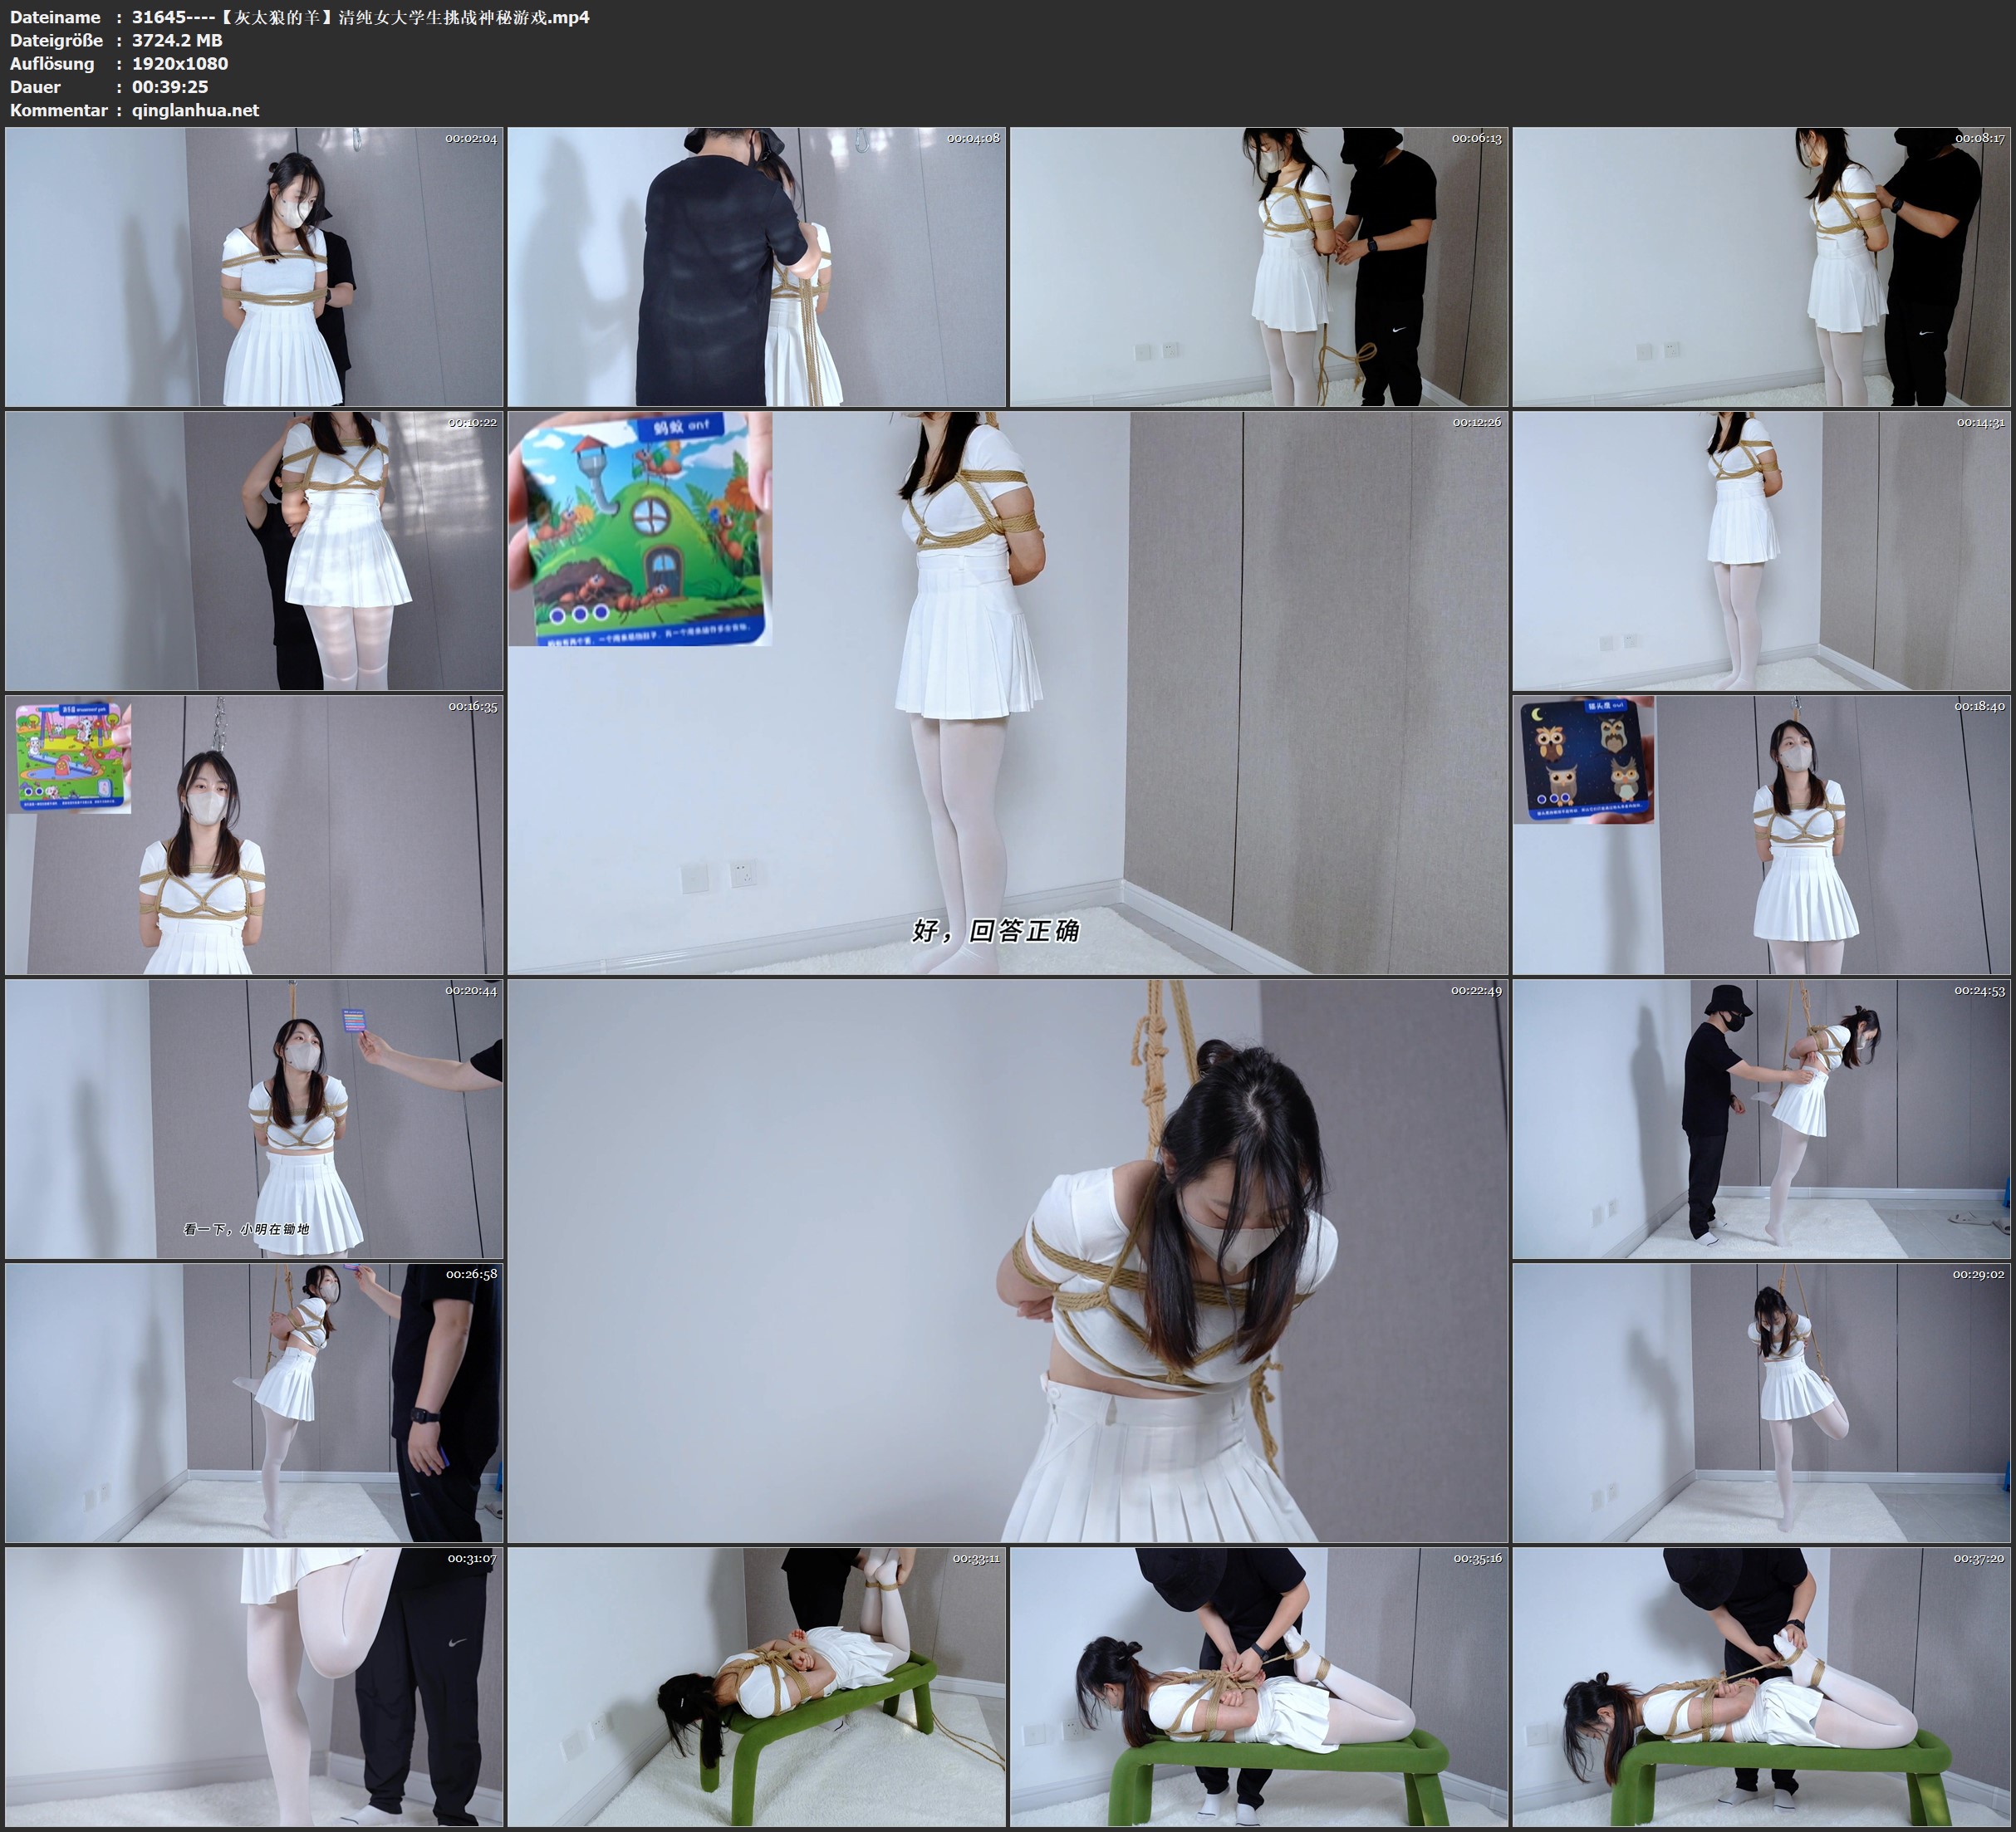
Task: Click the thumbnail timestamped 00:02:04
Action: [254, 267]
